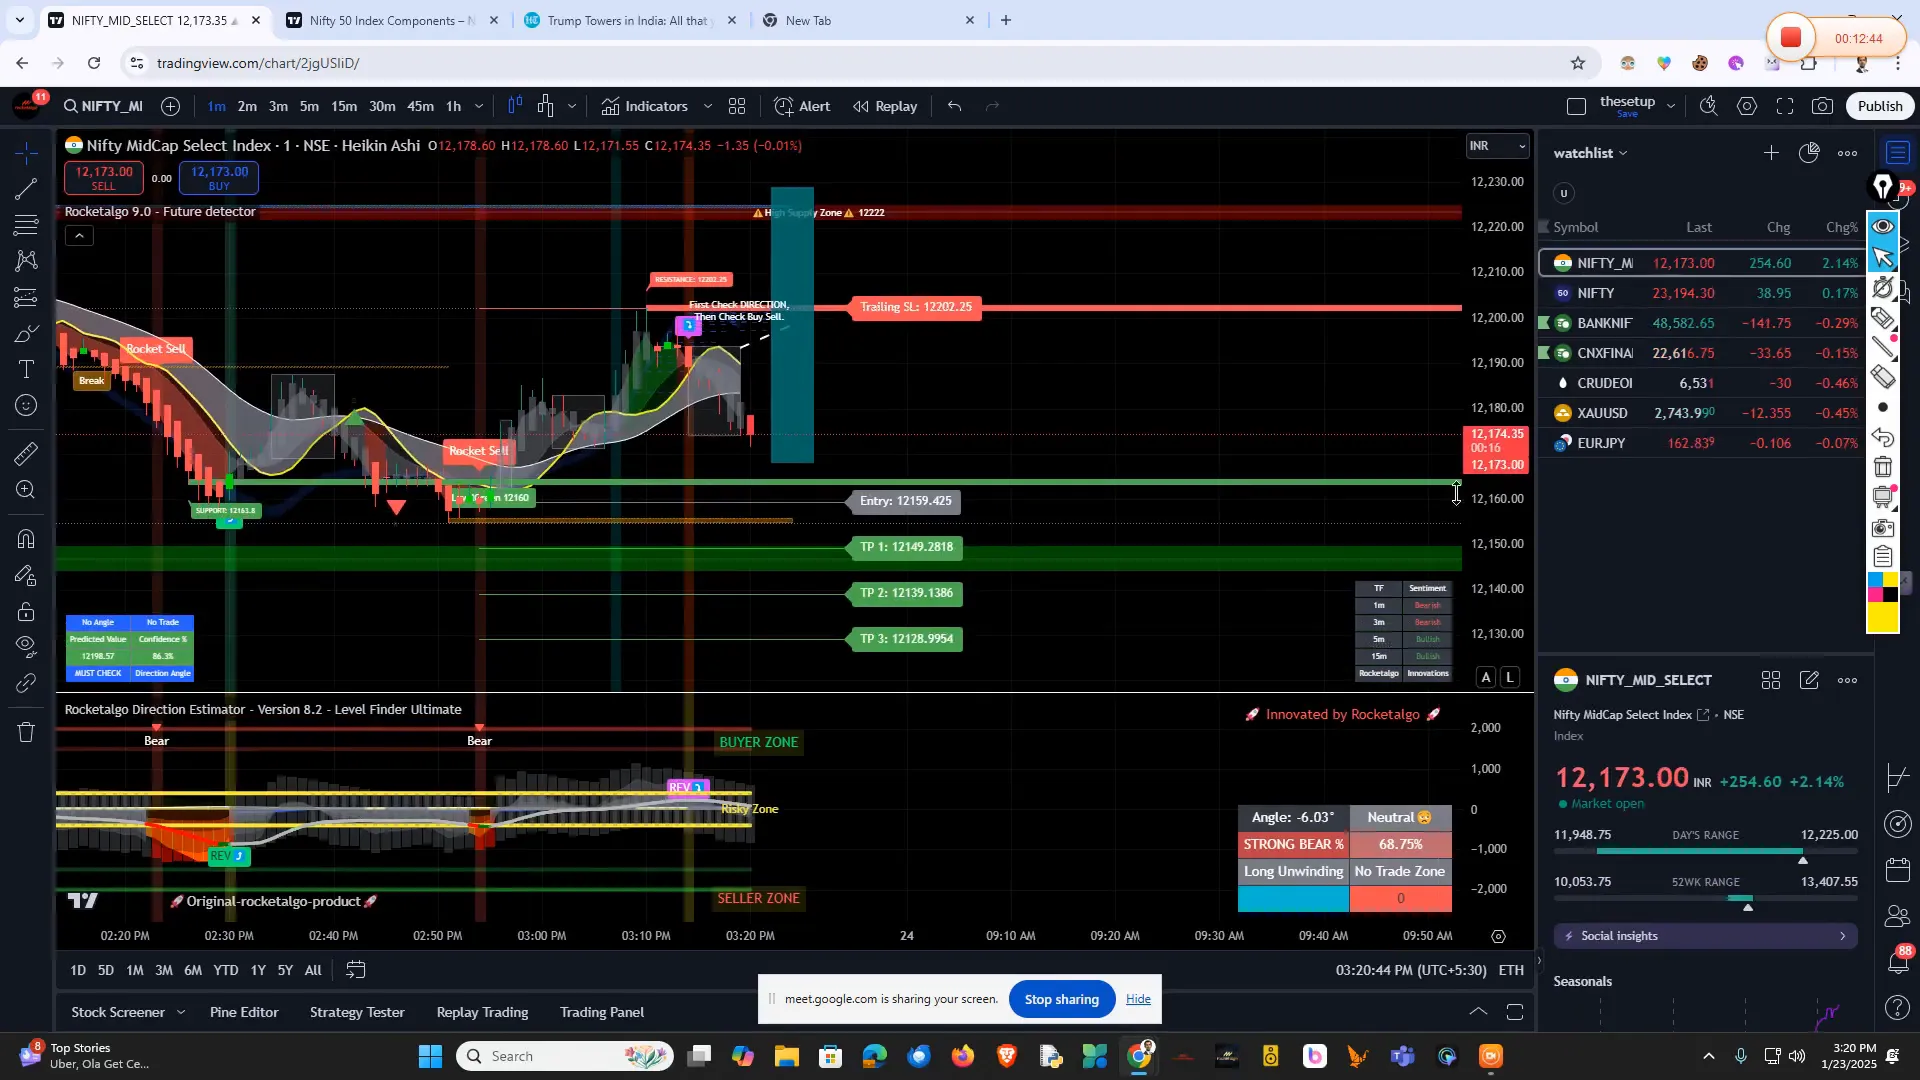The height and width of the screenshot is (1080, 1920).
Task: Switch to the Pine Editor tab
Action: [243, 1012]
